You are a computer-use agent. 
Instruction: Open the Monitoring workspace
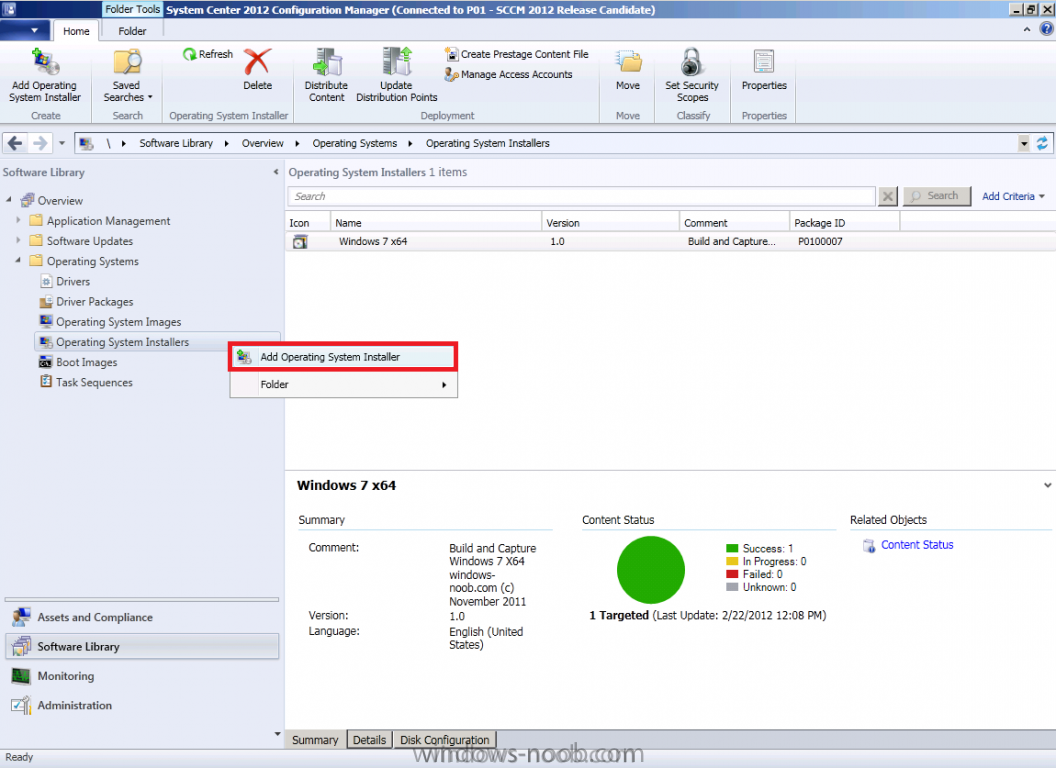[141, 676]
